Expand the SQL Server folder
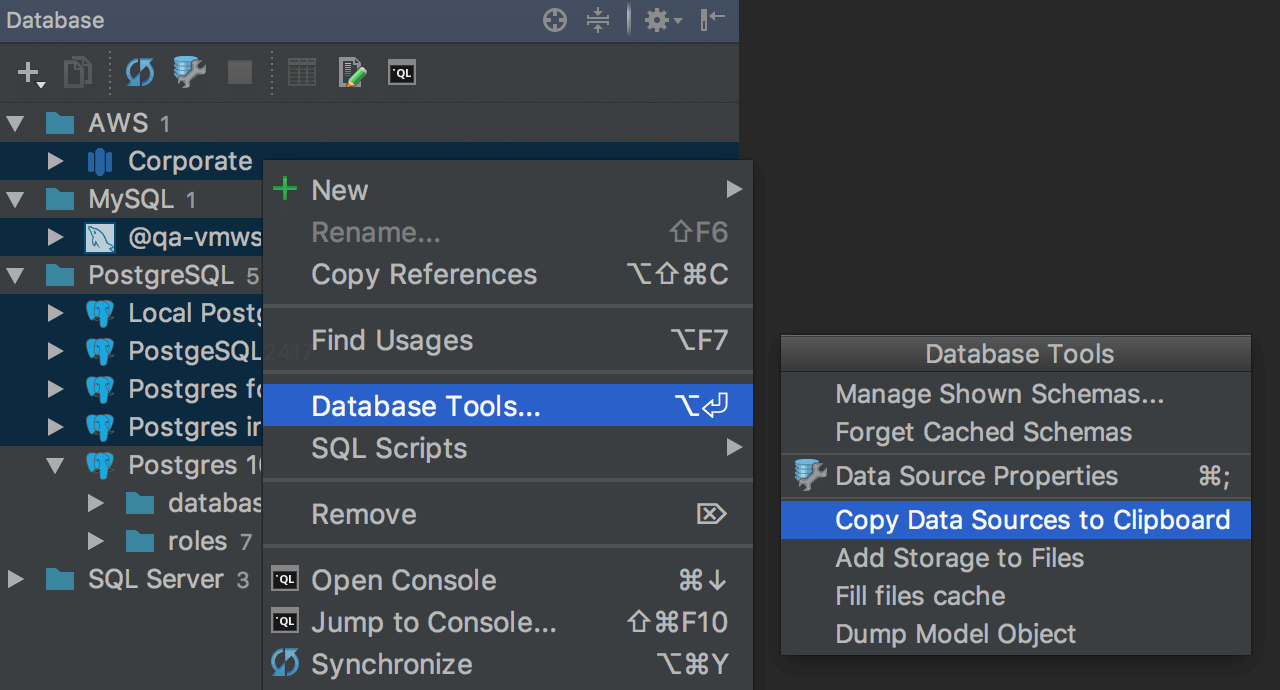This screenshot has width=1280, height=690. pyautogui.click(x=16, y=579)
